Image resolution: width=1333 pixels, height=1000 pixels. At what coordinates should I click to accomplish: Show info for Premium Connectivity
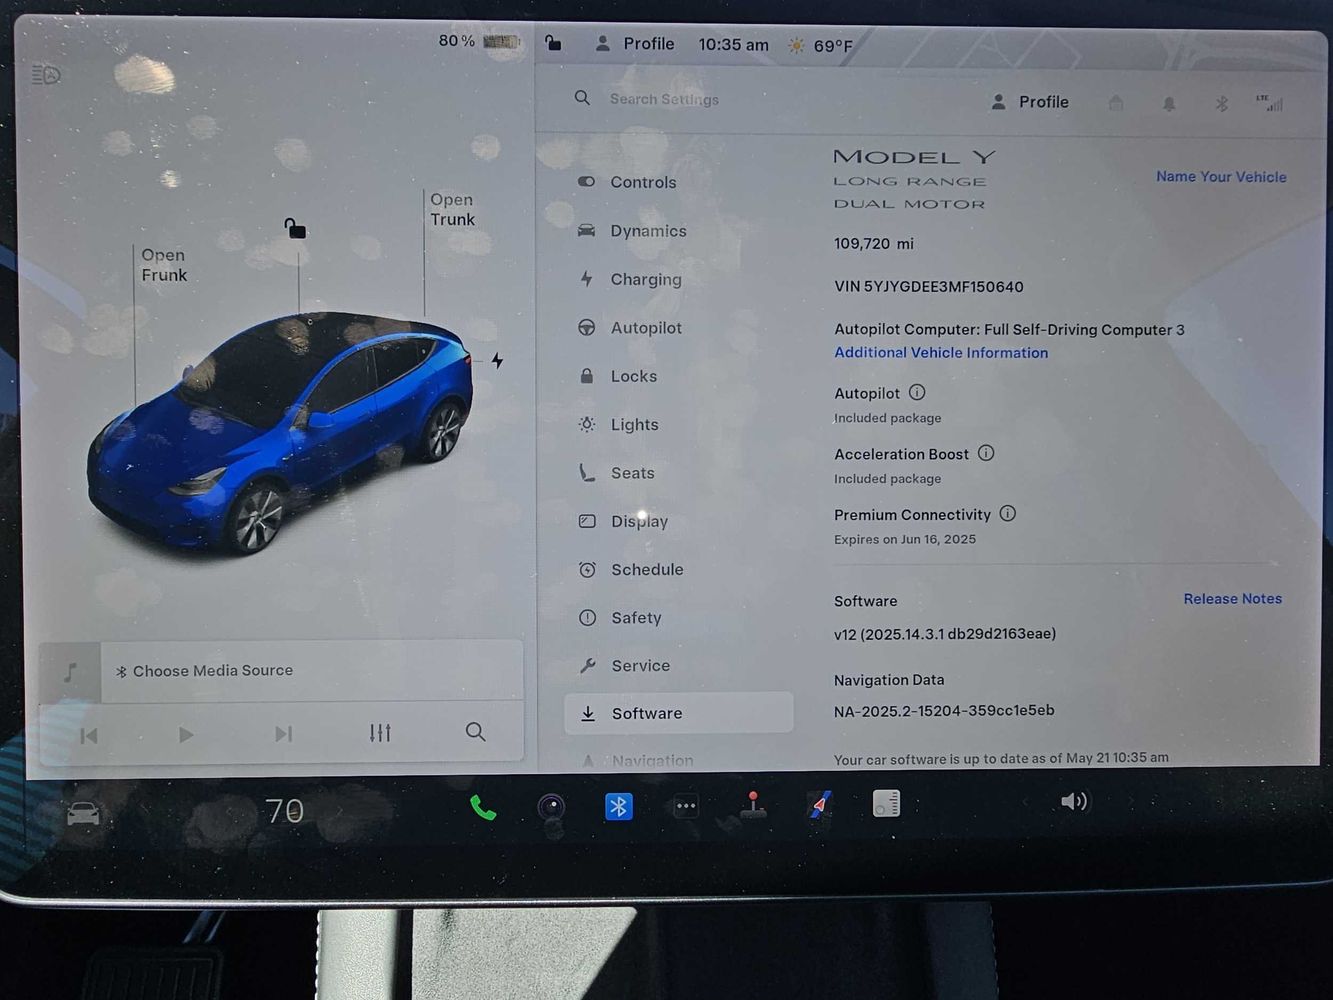pyautogui.click(x=1008, y=513)
